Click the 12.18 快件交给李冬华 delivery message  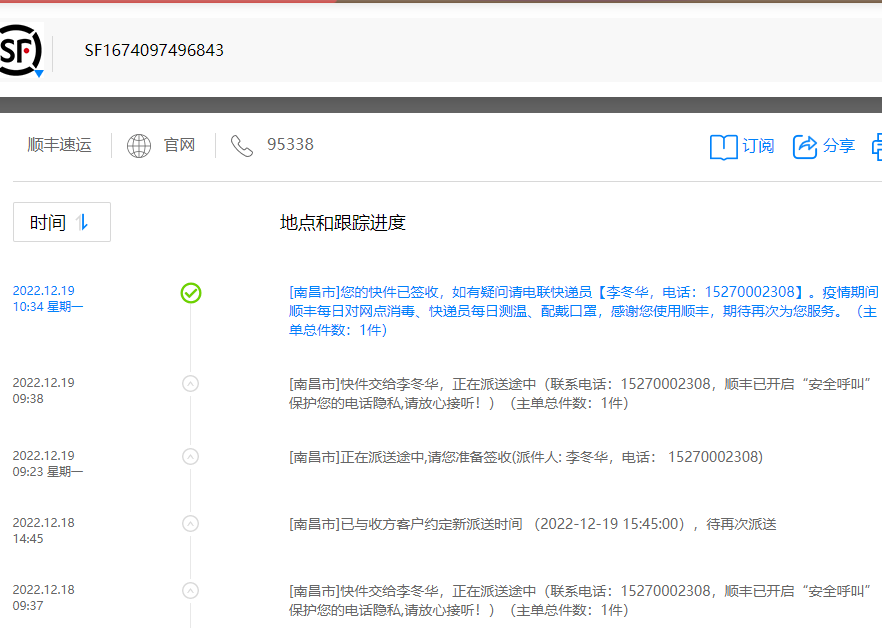(x=579, y=600)
